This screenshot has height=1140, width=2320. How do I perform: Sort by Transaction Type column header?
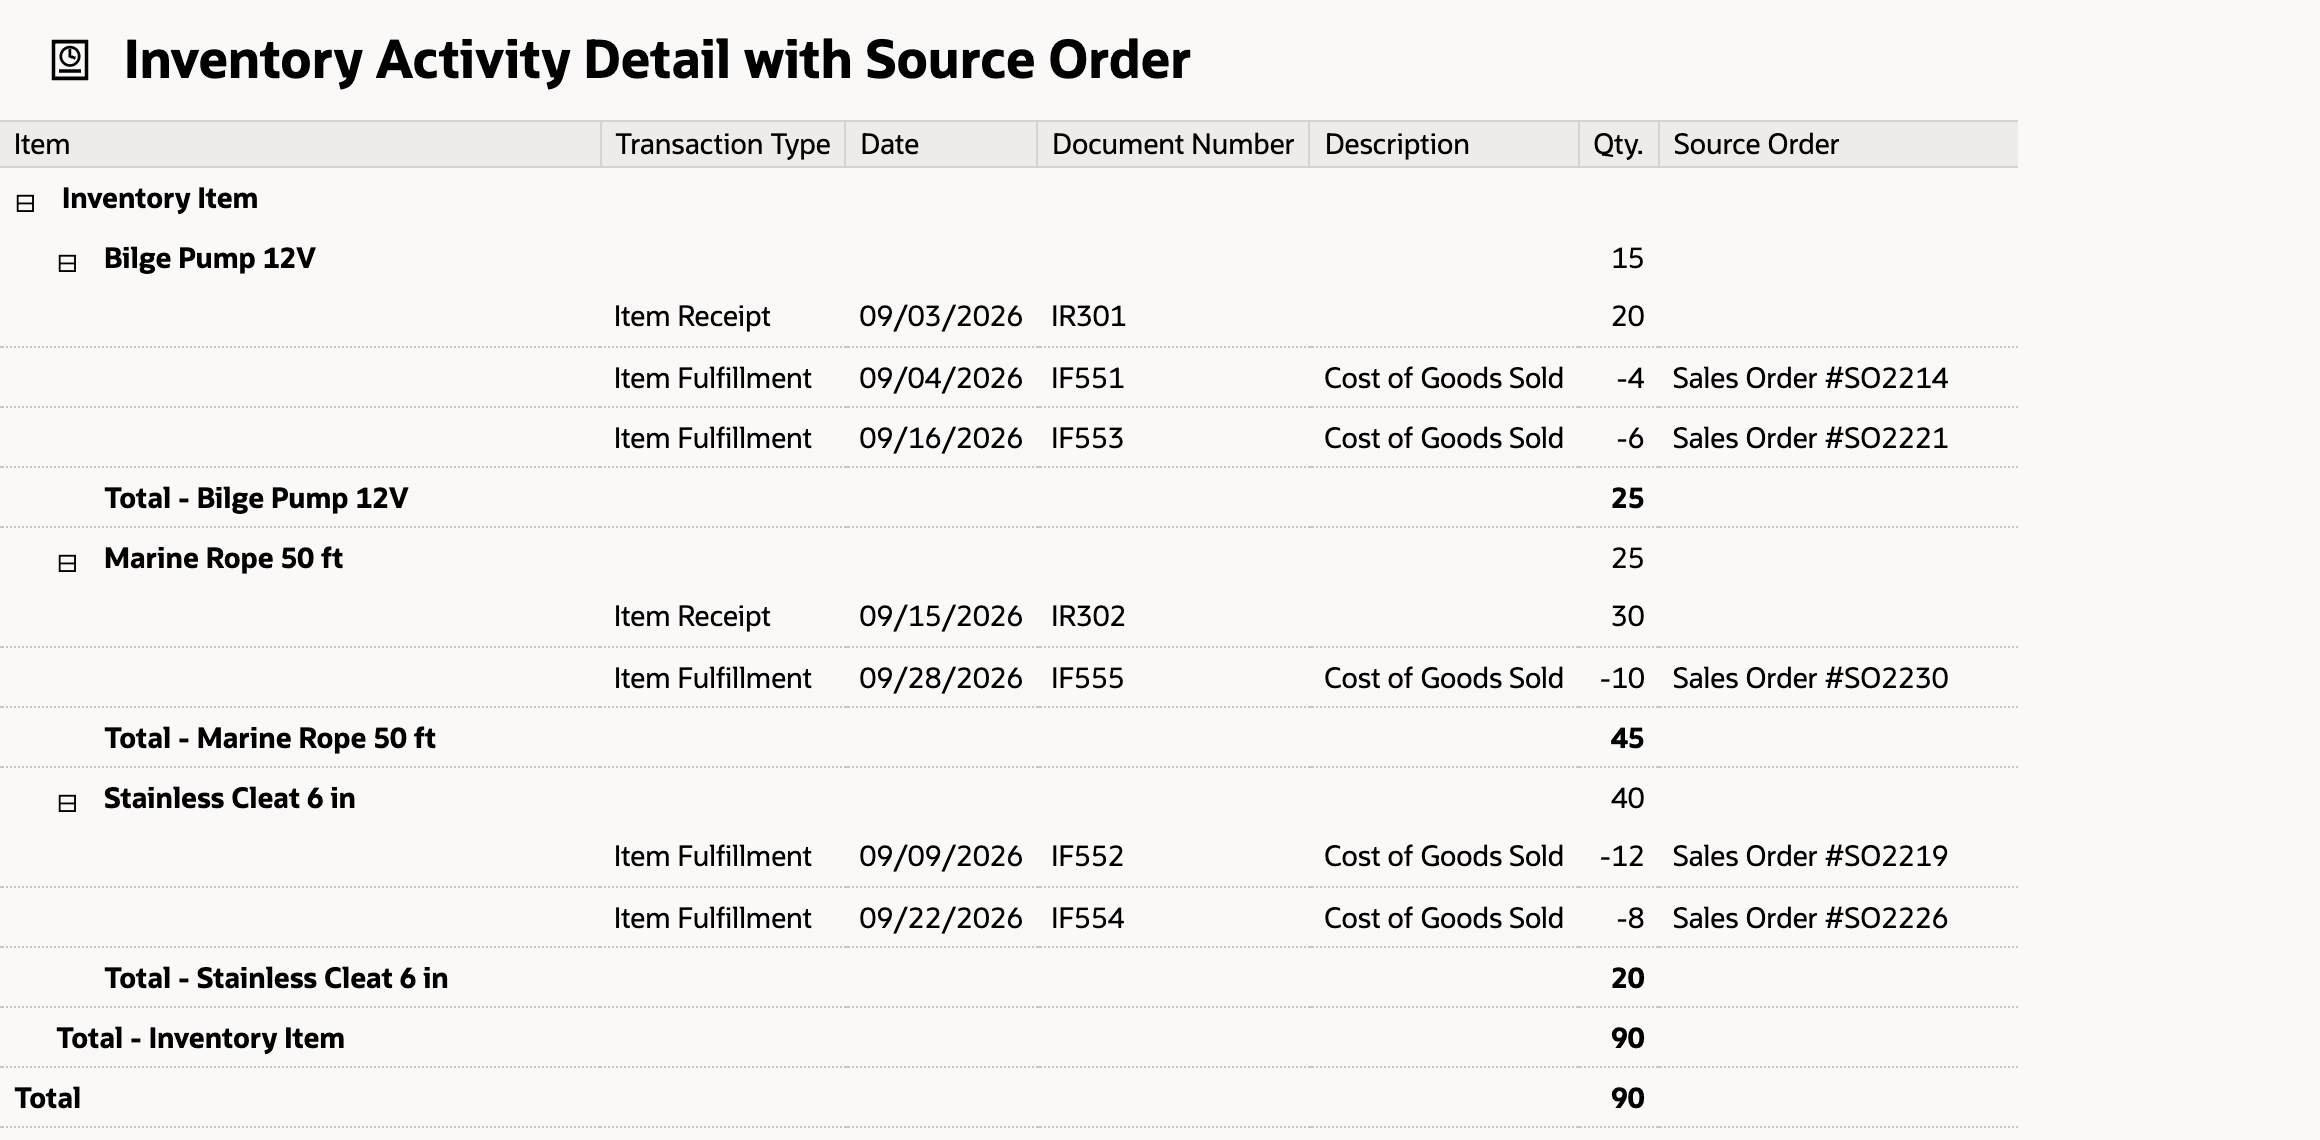723,144
